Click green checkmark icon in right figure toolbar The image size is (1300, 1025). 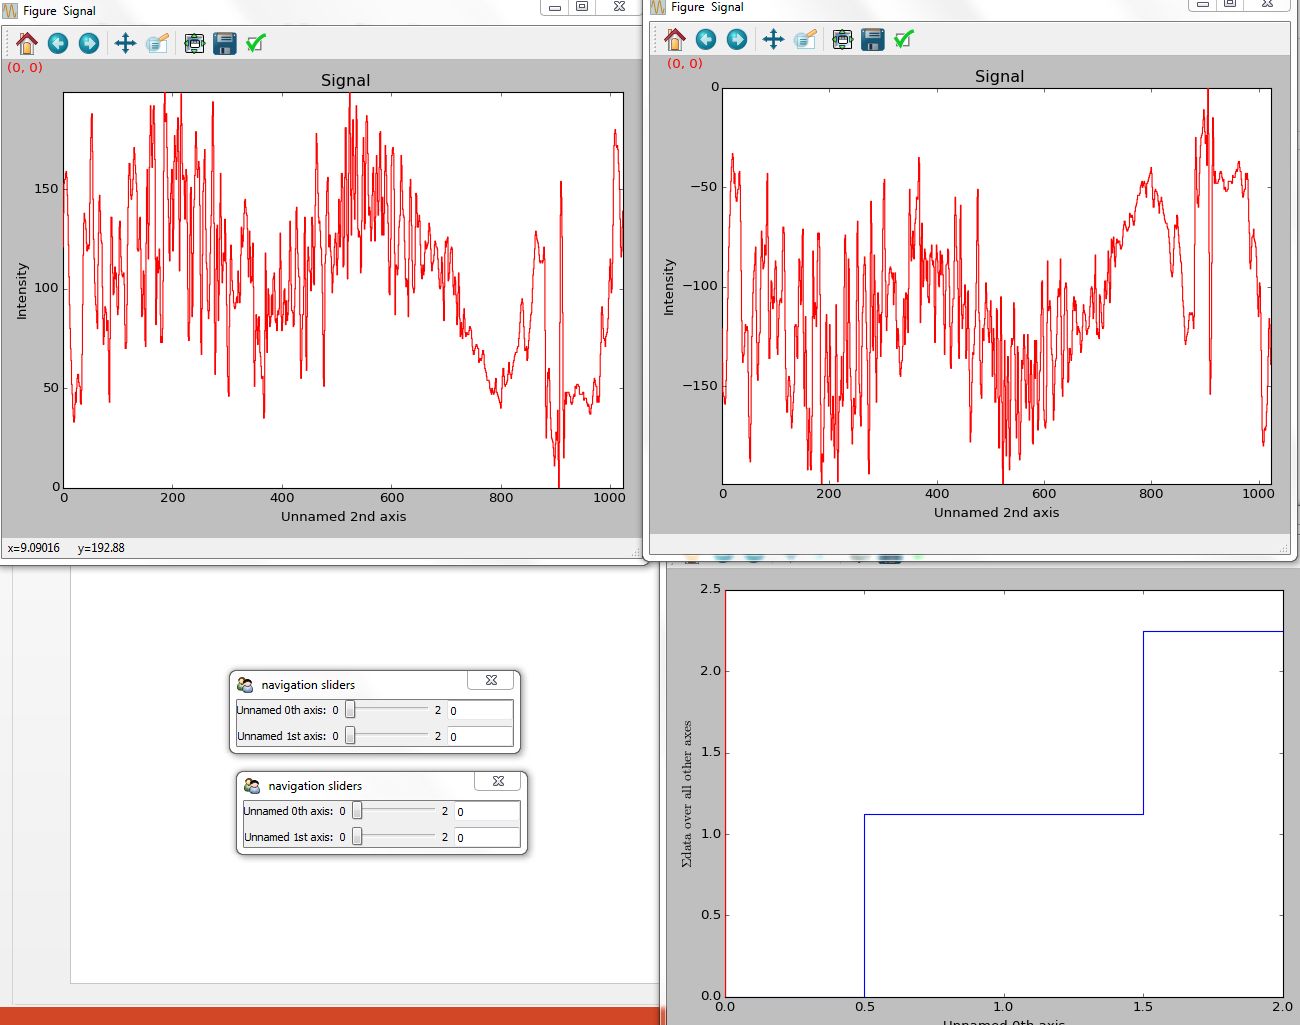click(x=904, y=39)
